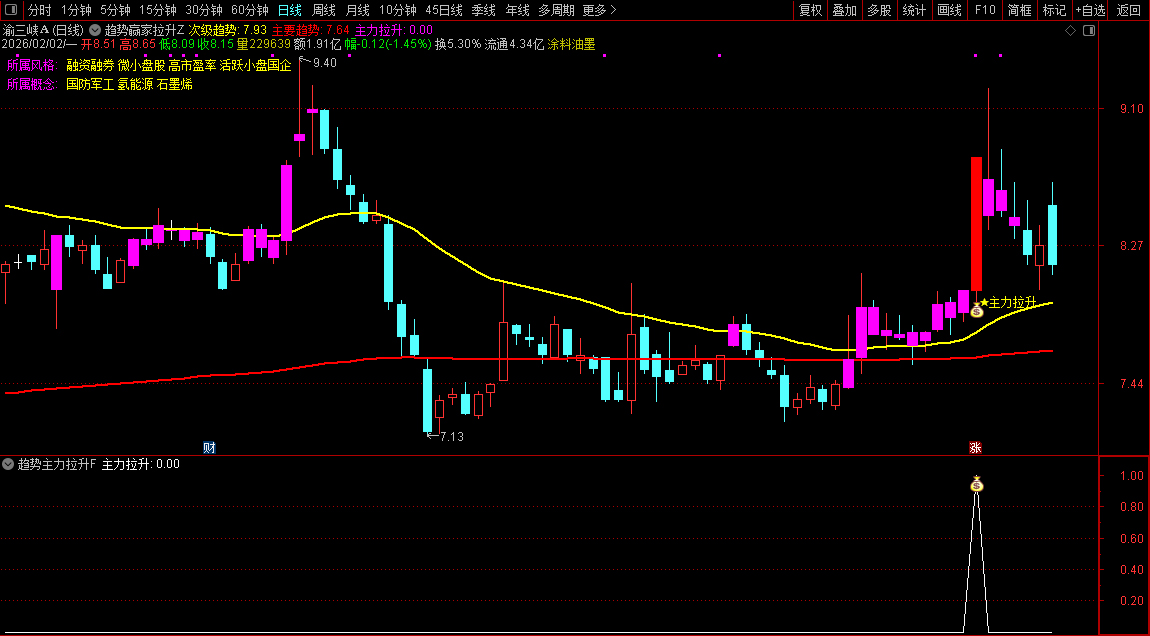Click the 复权 adjustment button
Image resolution: width=1150 pixels, height=636 pixels.
tap(810, 10)
